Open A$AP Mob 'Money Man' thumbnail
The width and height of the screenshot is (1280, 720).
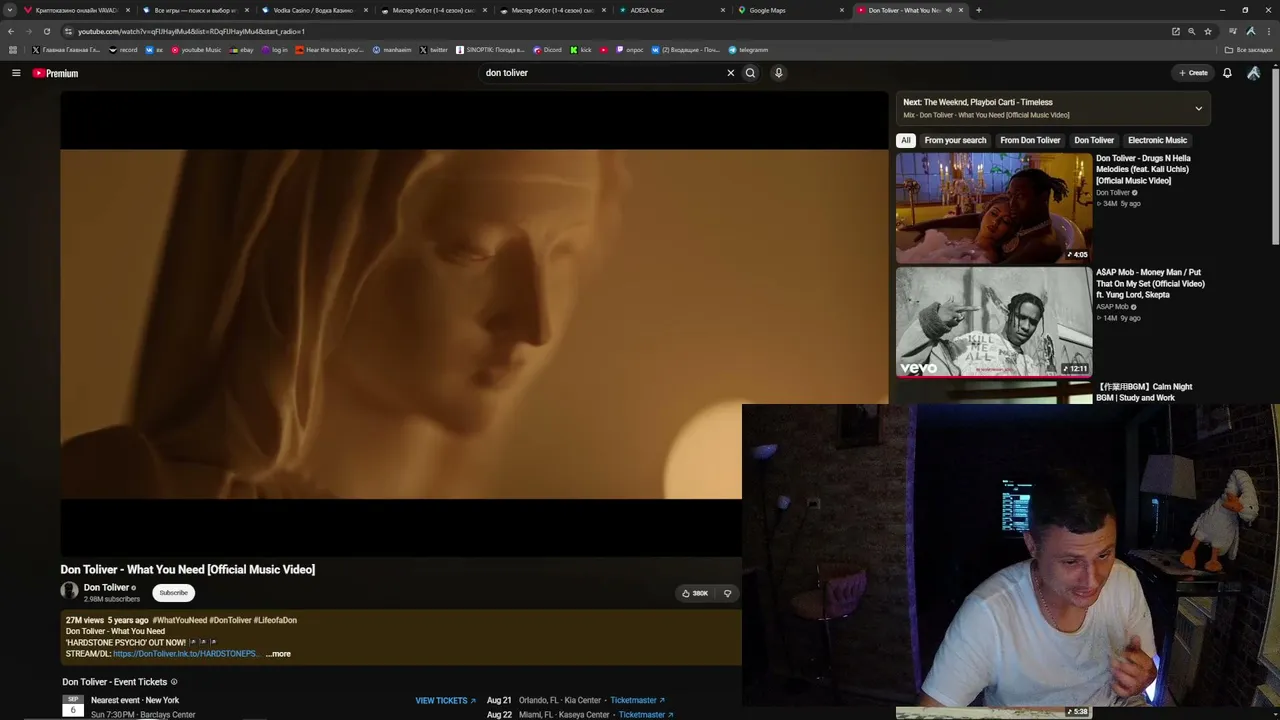coord(994,321)
